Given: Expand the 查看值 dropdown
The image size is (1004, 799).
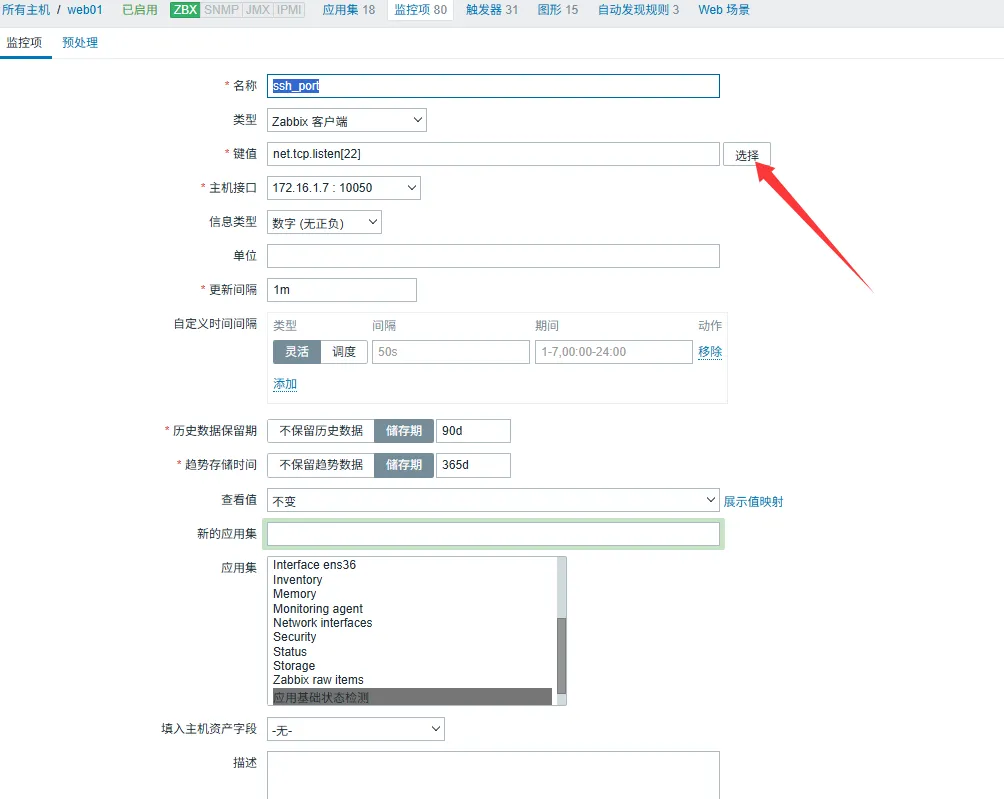Looking at the screenshot, I should [x=493, y=501].
